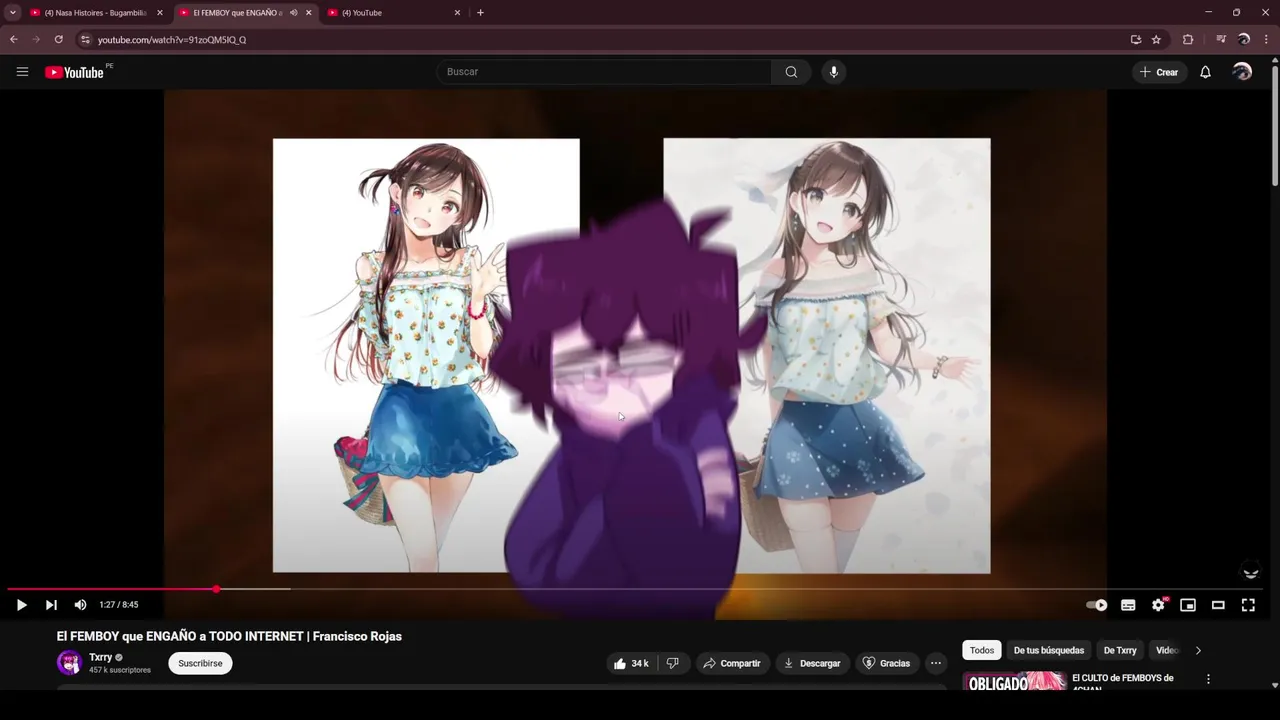
Task: Open the YouTube hamburger guide menu
Action: tap(22, 72)
